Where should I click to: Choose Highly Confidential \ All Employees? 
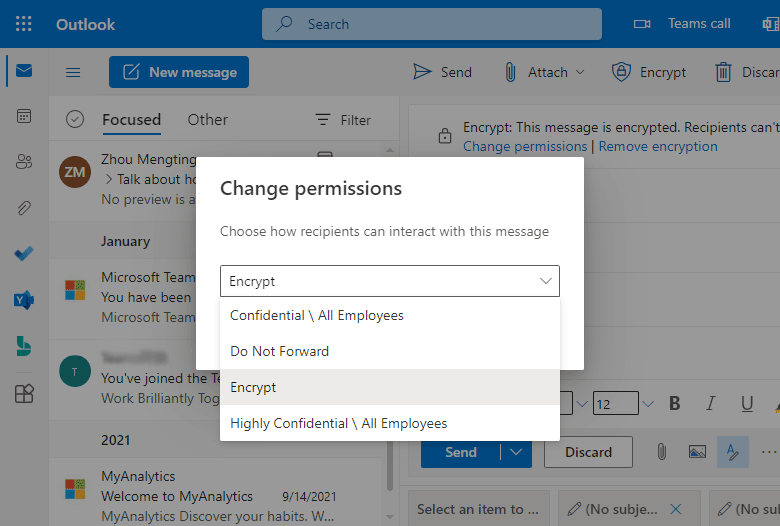click(338, 423)
